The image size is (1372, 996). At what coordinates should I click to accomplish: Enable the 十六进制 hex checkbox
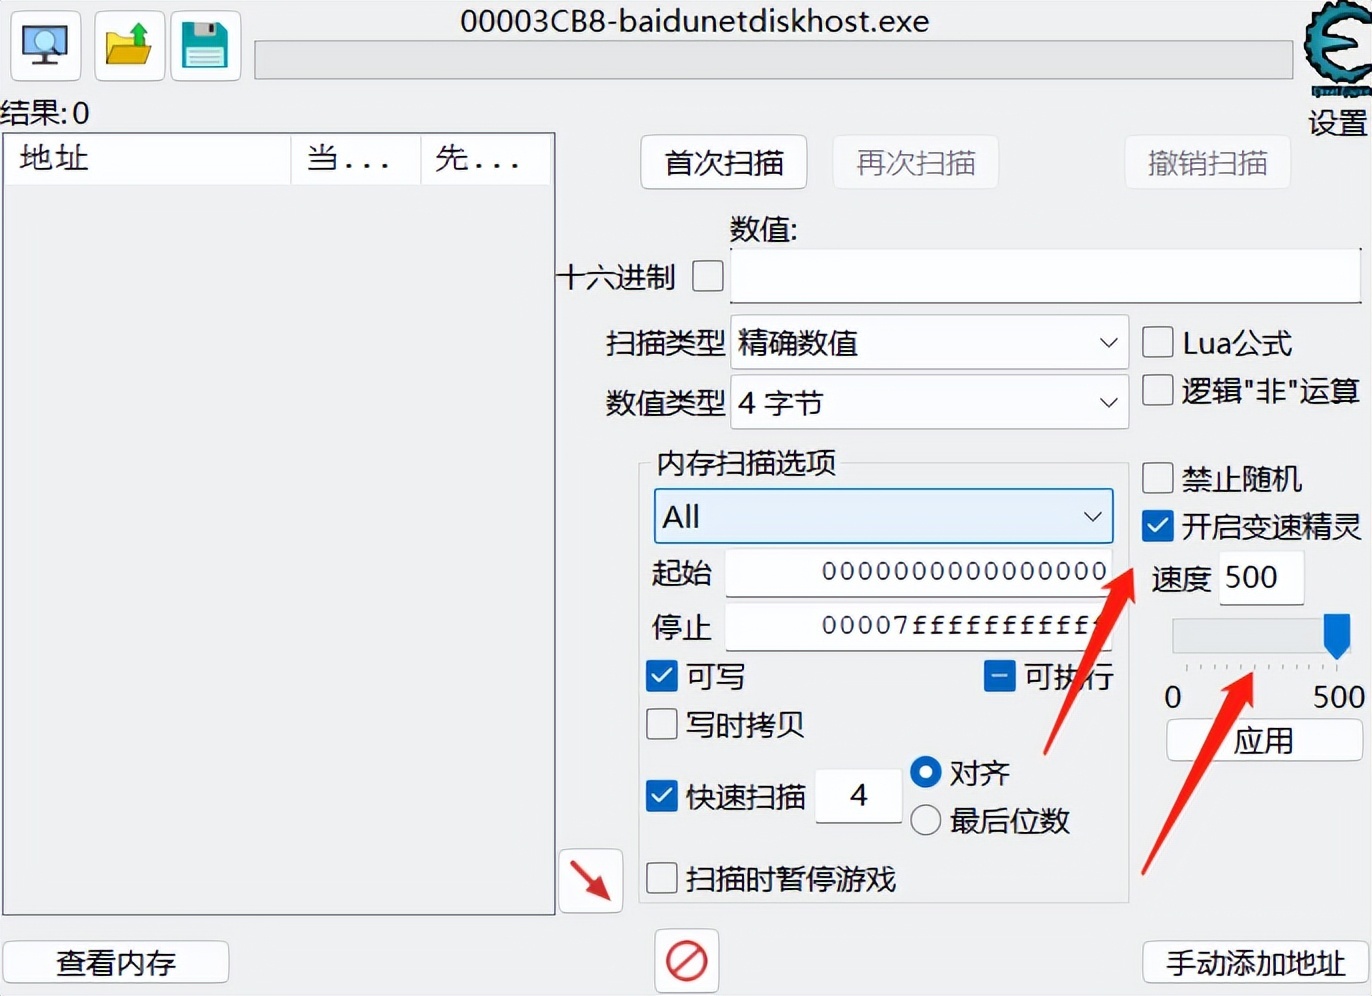[x=708, y=276]
